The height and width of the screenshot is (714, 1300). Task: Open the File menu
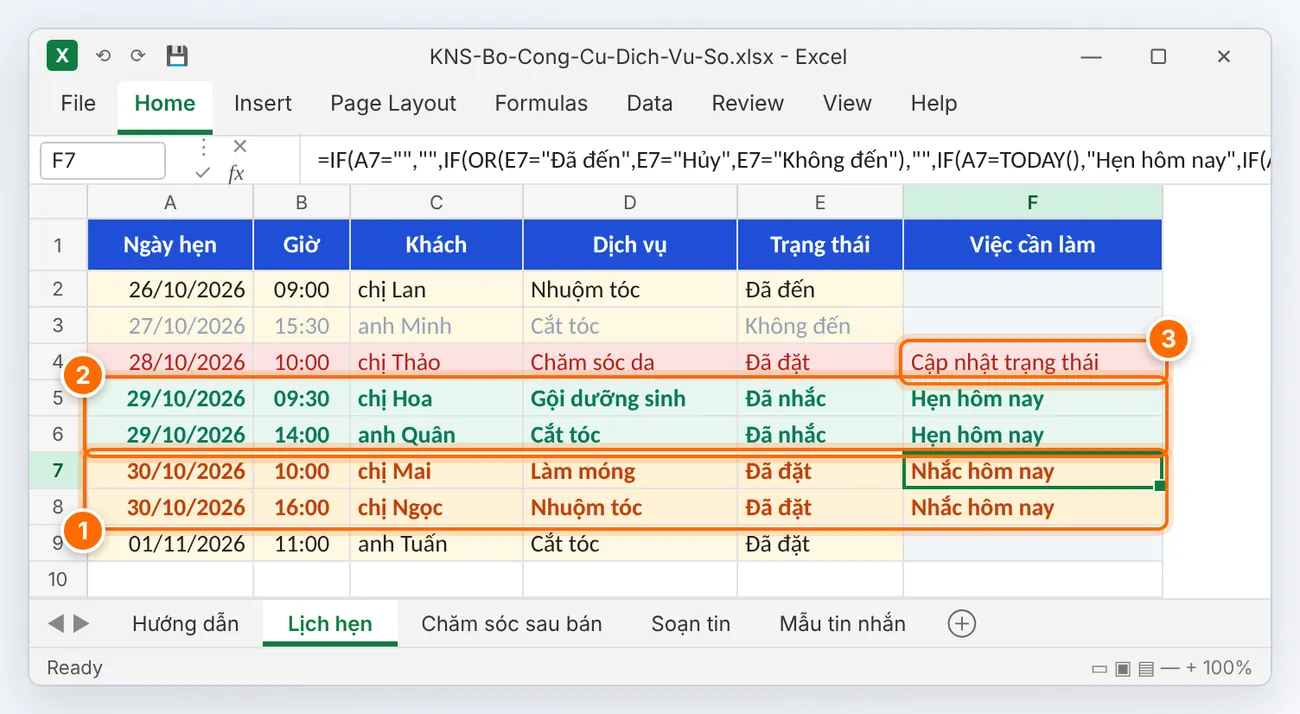pyautogui.click(x=78, y=103)
